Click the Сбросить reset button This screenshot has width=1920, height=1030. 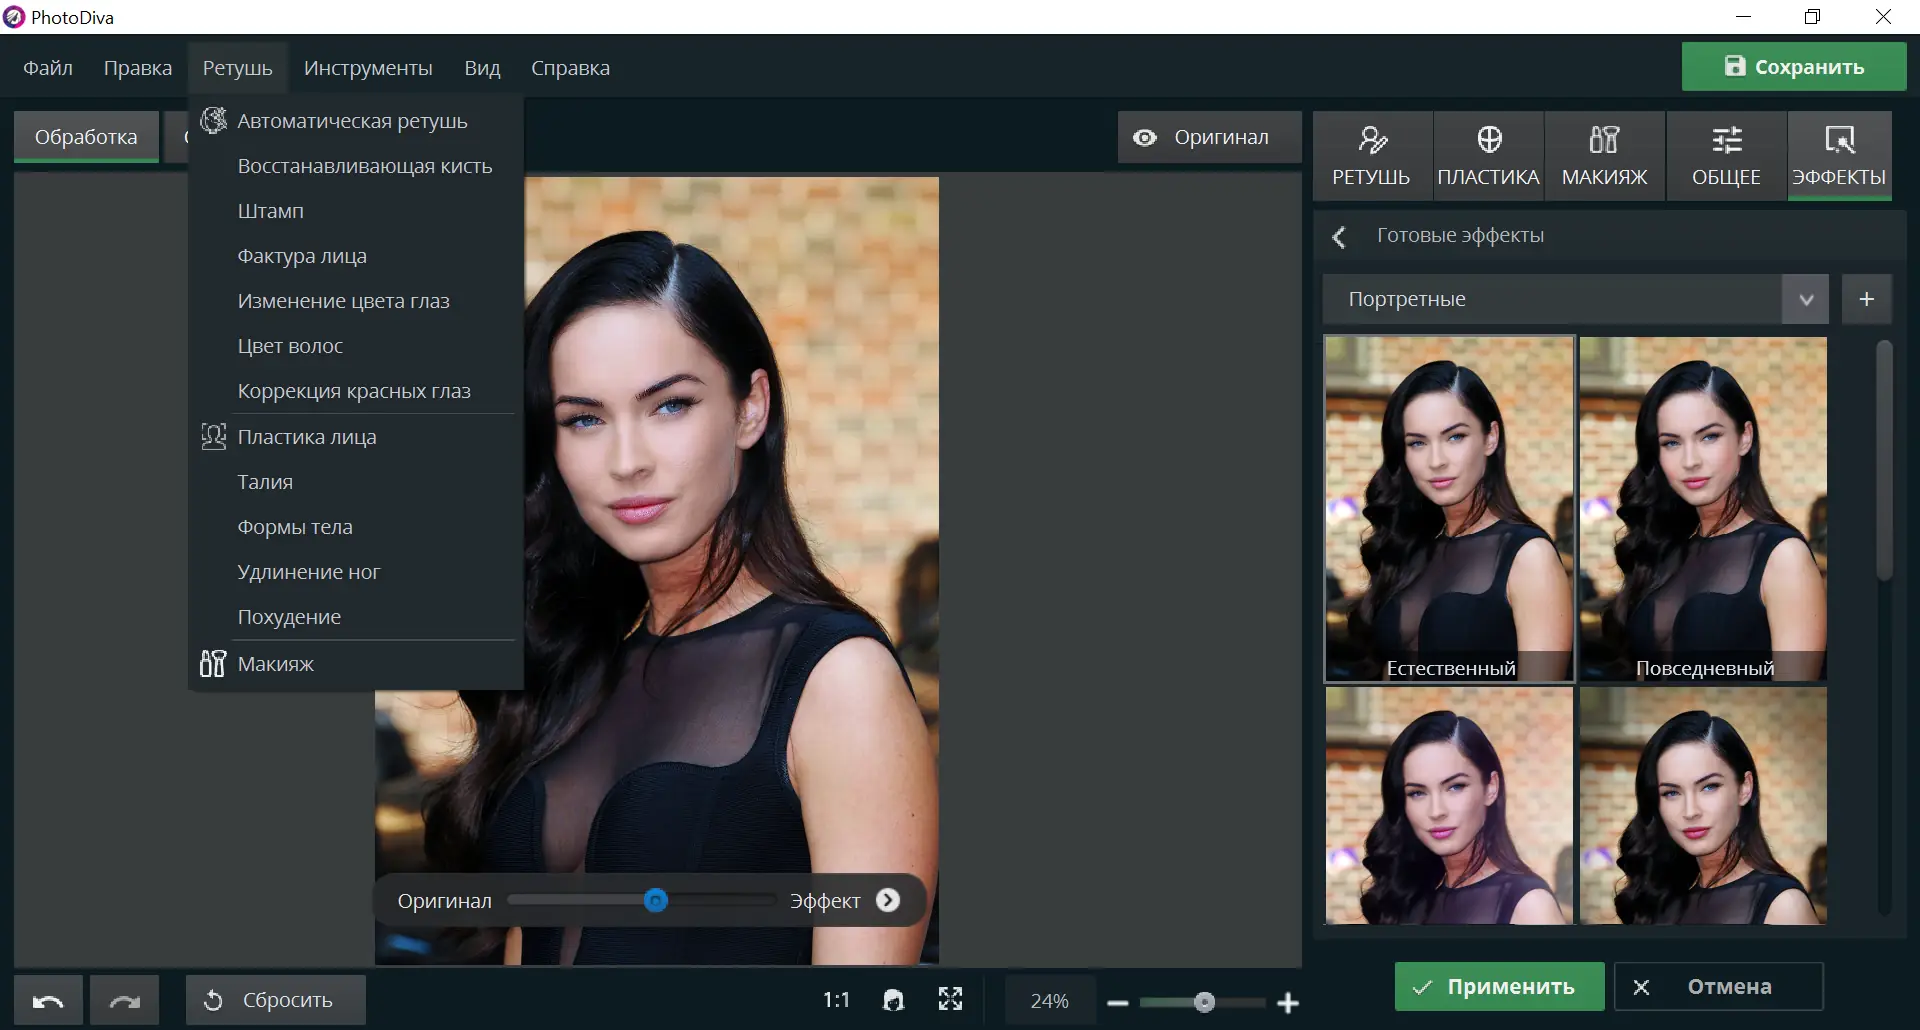[275, 1000]
